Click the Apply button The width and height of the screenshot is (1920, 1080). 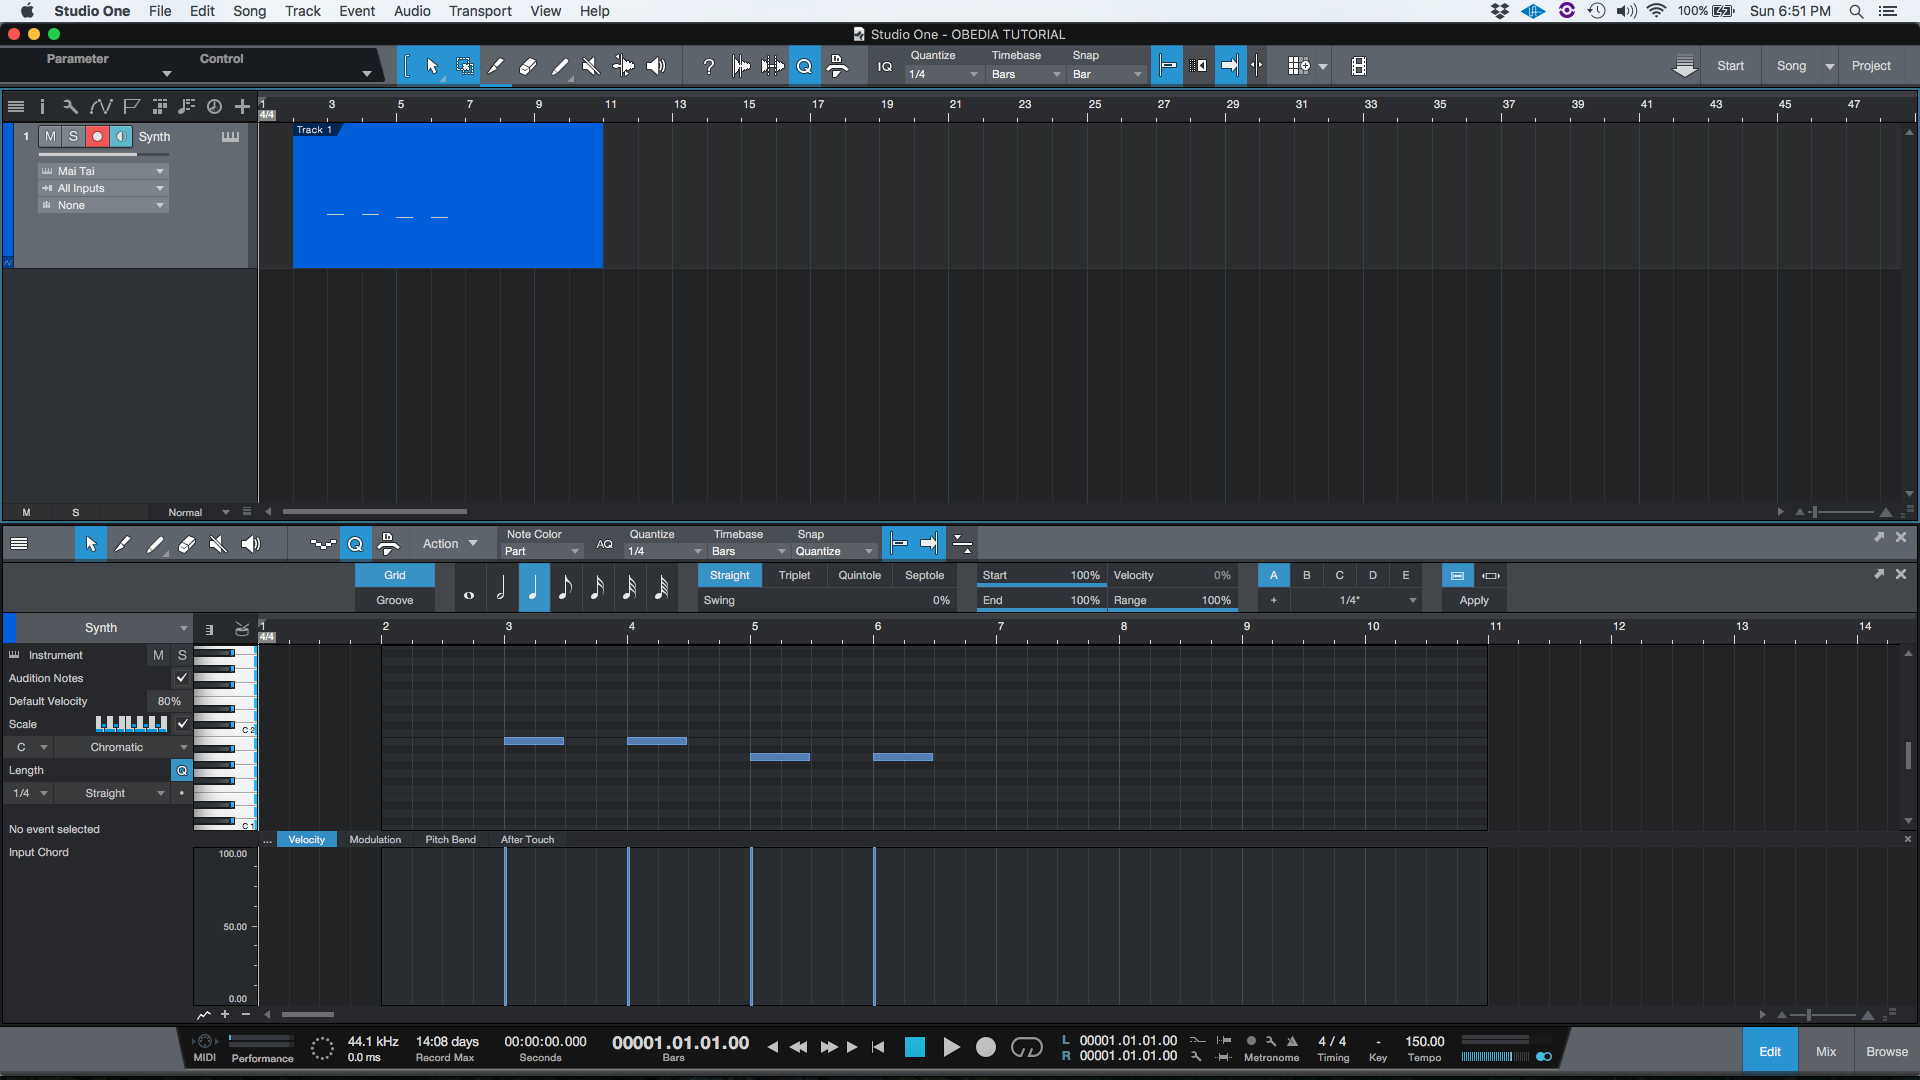tap(1473, 600)
